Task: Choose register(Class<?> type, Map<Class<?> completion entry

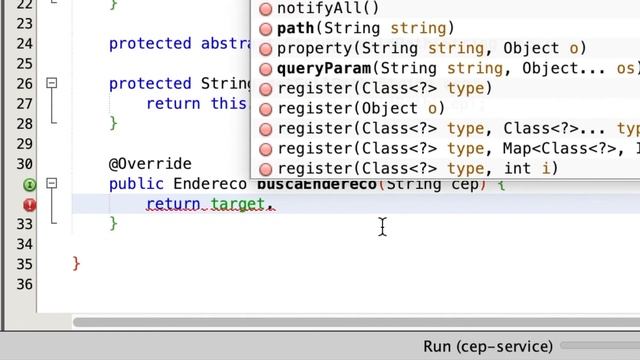Action: [x=445, y=149]
